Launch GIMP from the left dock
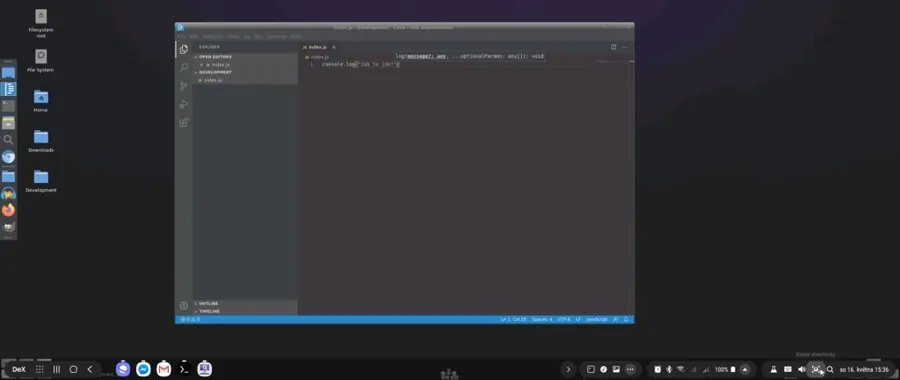 click(x=8, y=227)
